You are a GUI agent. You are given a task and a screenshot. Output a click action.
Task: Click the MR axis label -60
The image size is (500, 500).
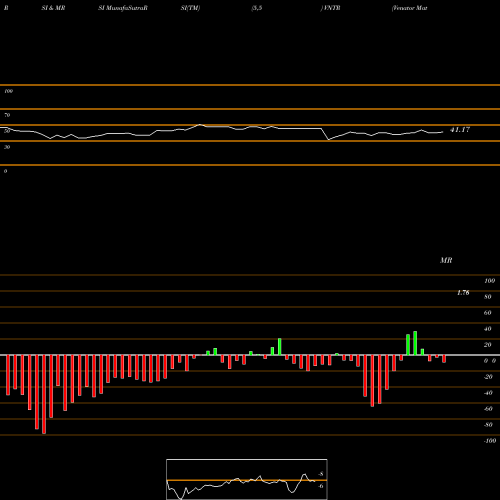coord(488,409)
